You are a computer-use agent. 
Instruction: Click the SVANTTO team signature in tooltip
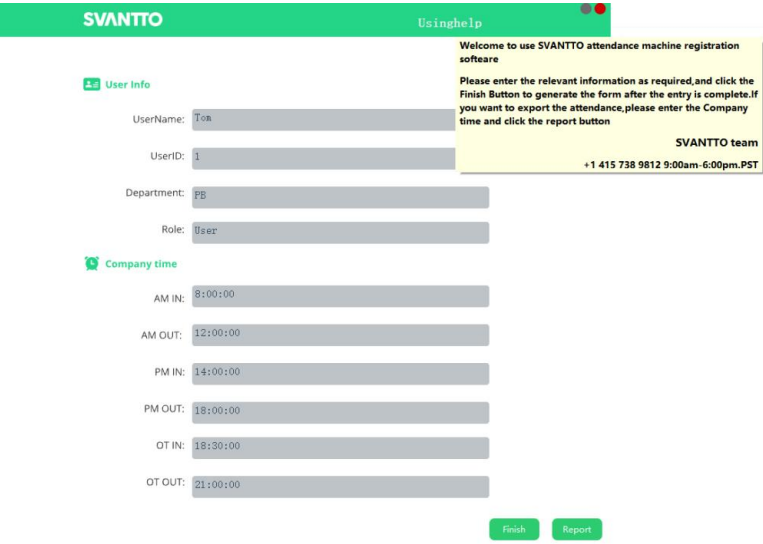[x=716, y=143]
